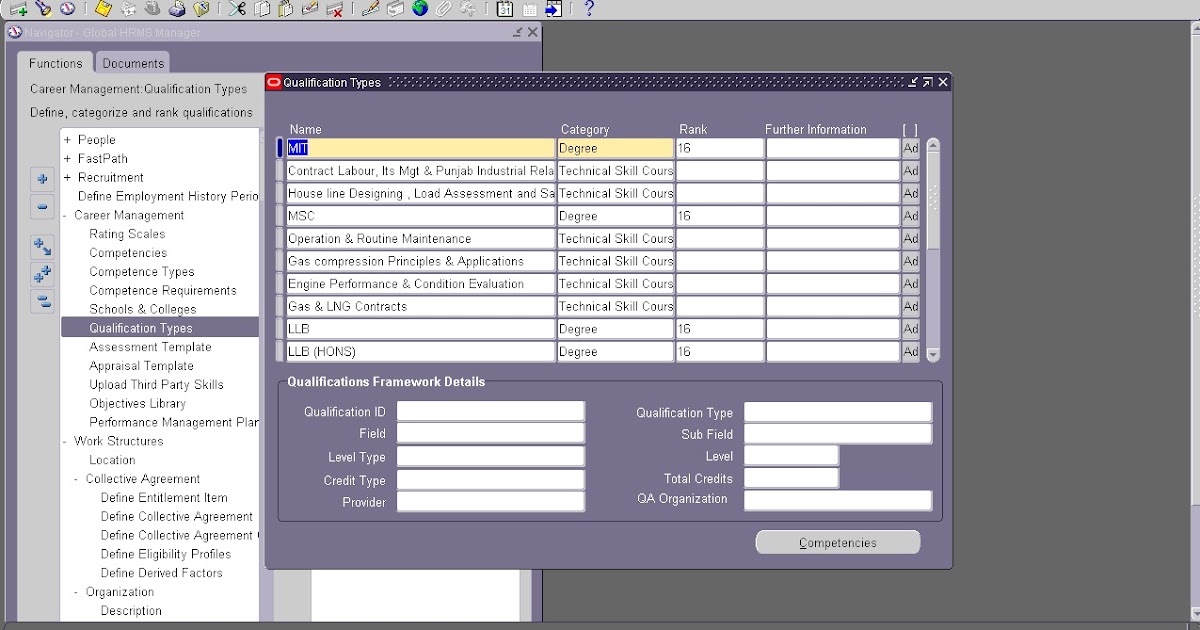This screenshot has height=630, width=1200.
Task: Click the vertical scrollbar thumb of qualification list
Action: coord(933,200)
